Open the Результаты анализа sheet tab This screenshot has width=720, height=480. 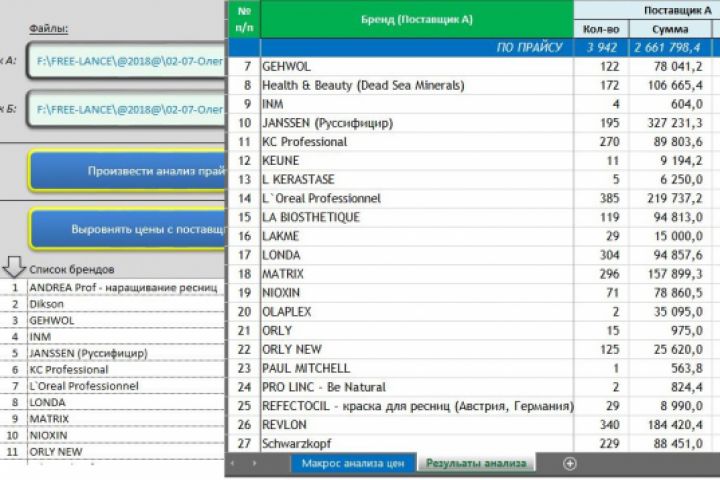point(476,463)
